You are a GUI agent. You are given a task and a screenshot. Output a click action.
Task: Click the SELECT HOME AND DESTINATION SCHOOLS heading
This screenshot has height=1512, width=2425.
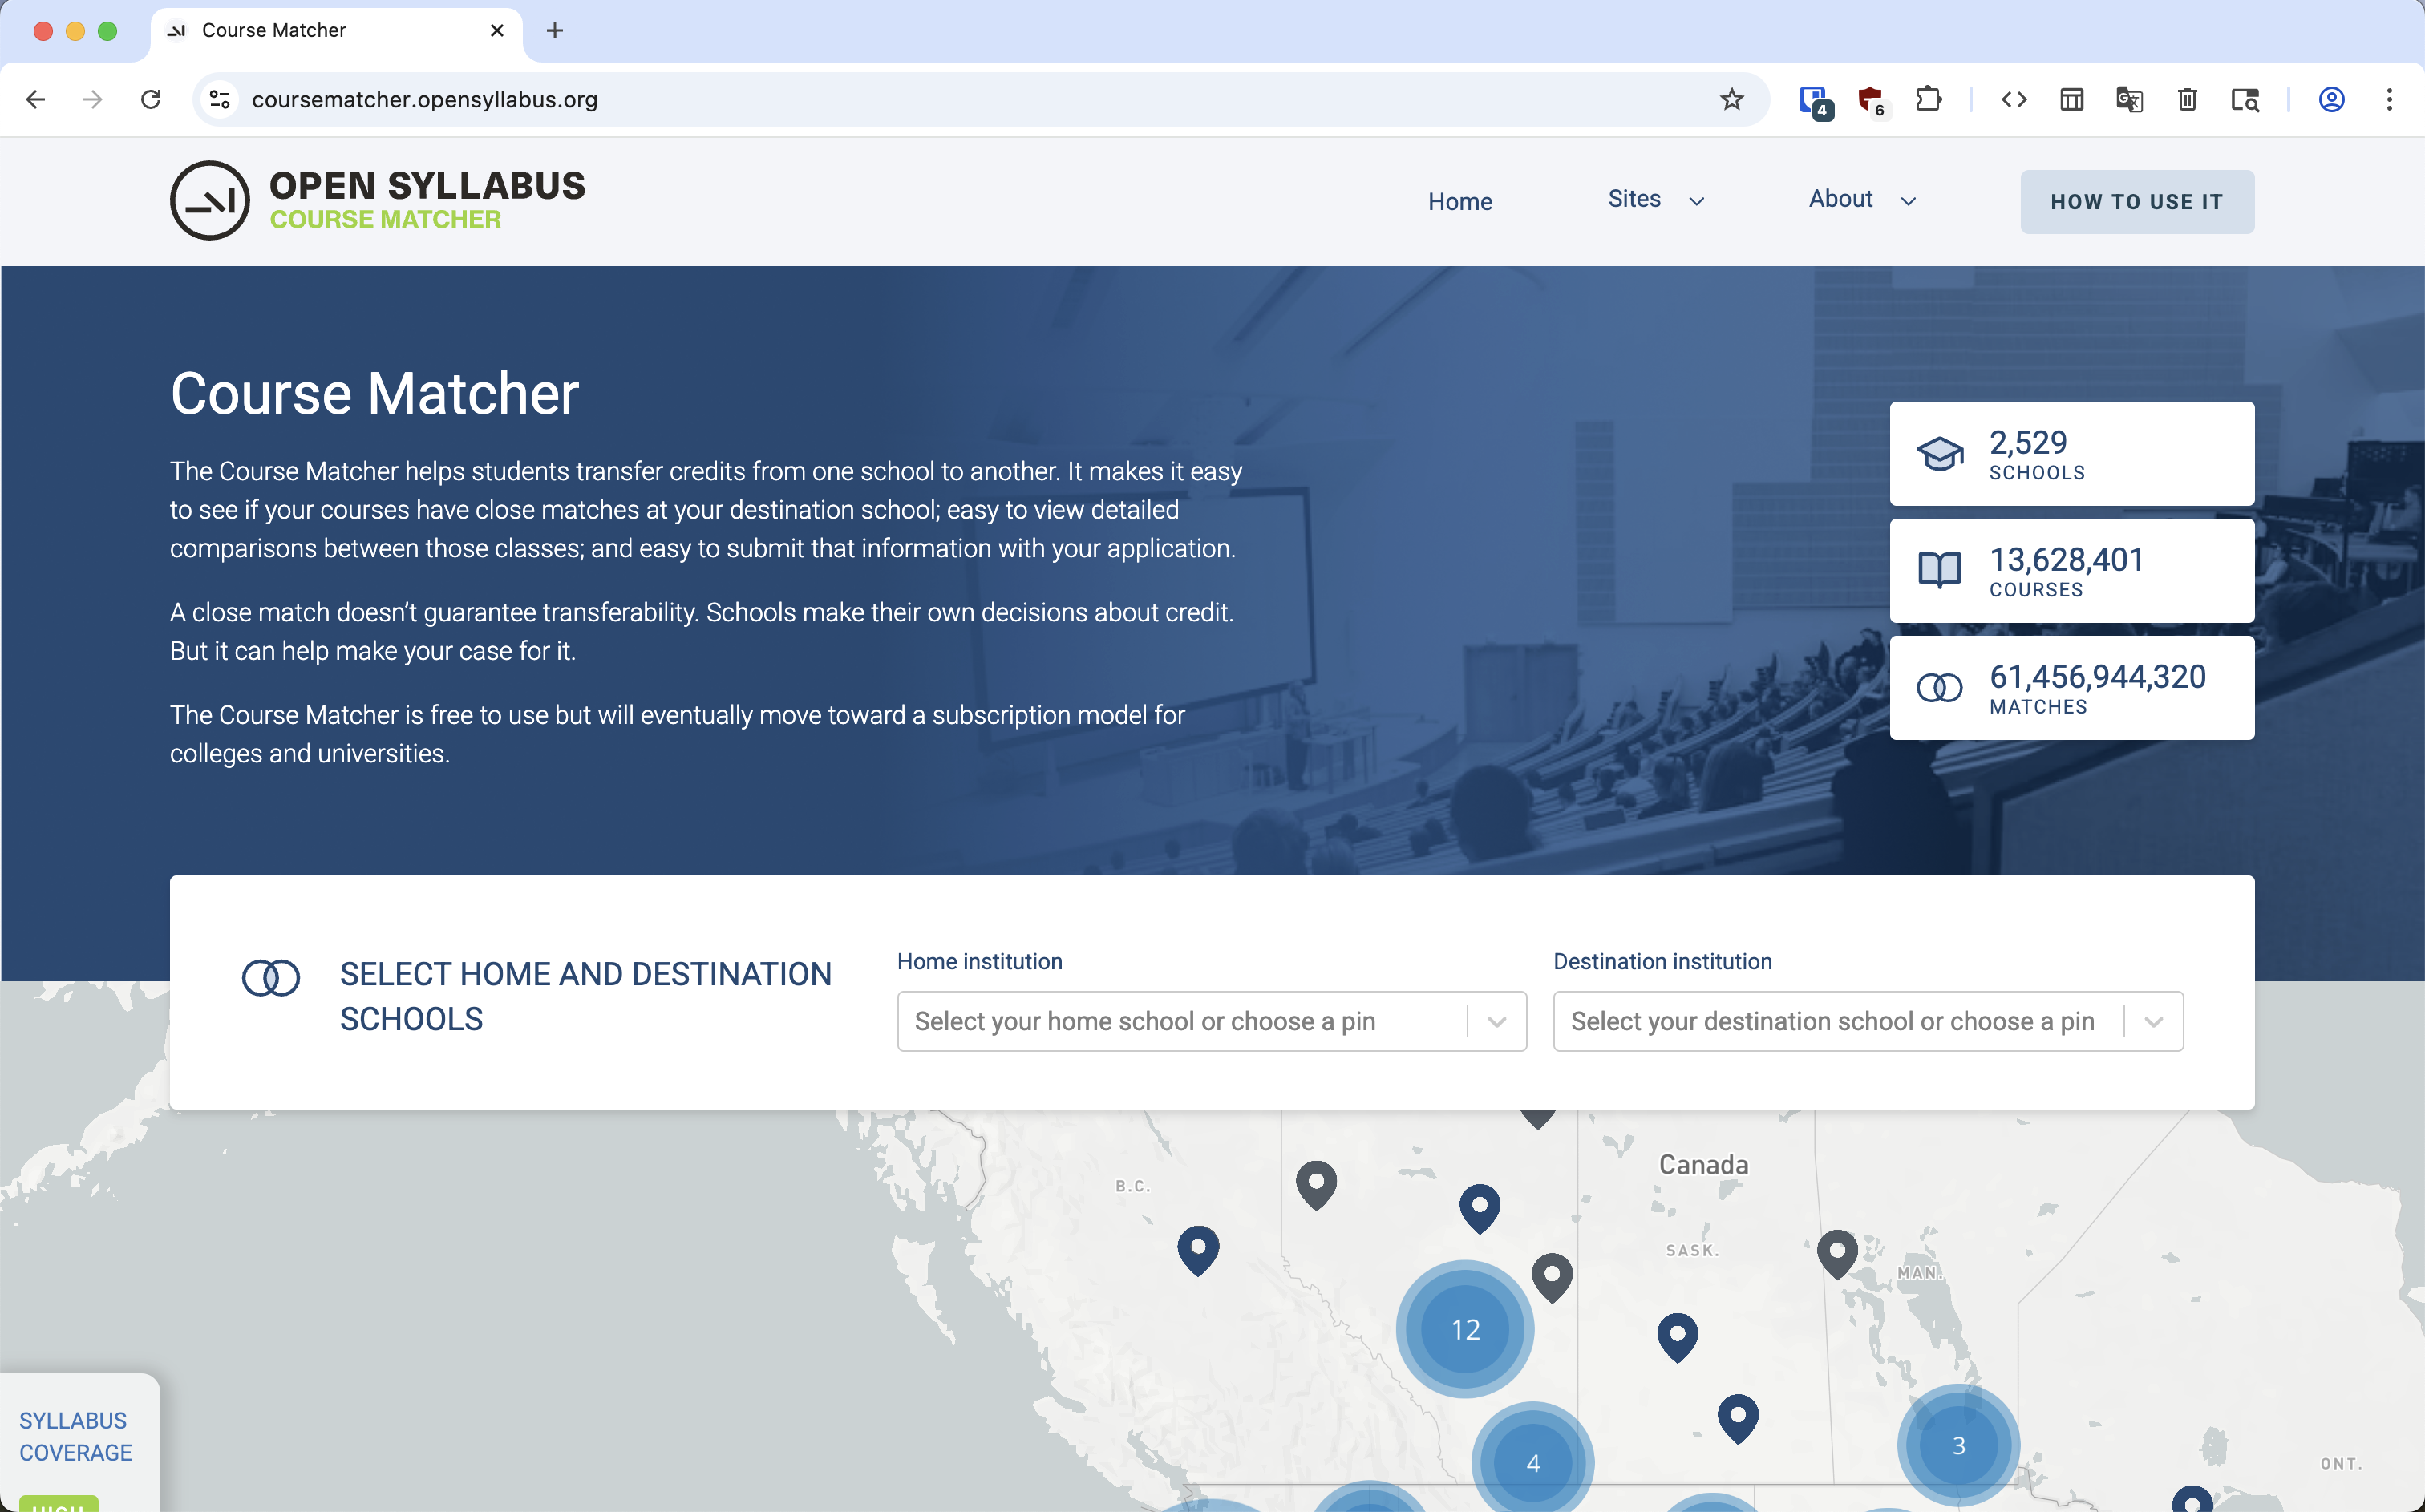(585, 996)
